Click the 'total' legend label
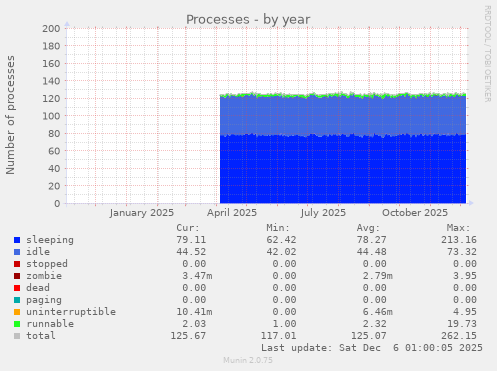The height and width of the screenshot is (371, 497). 41,336
